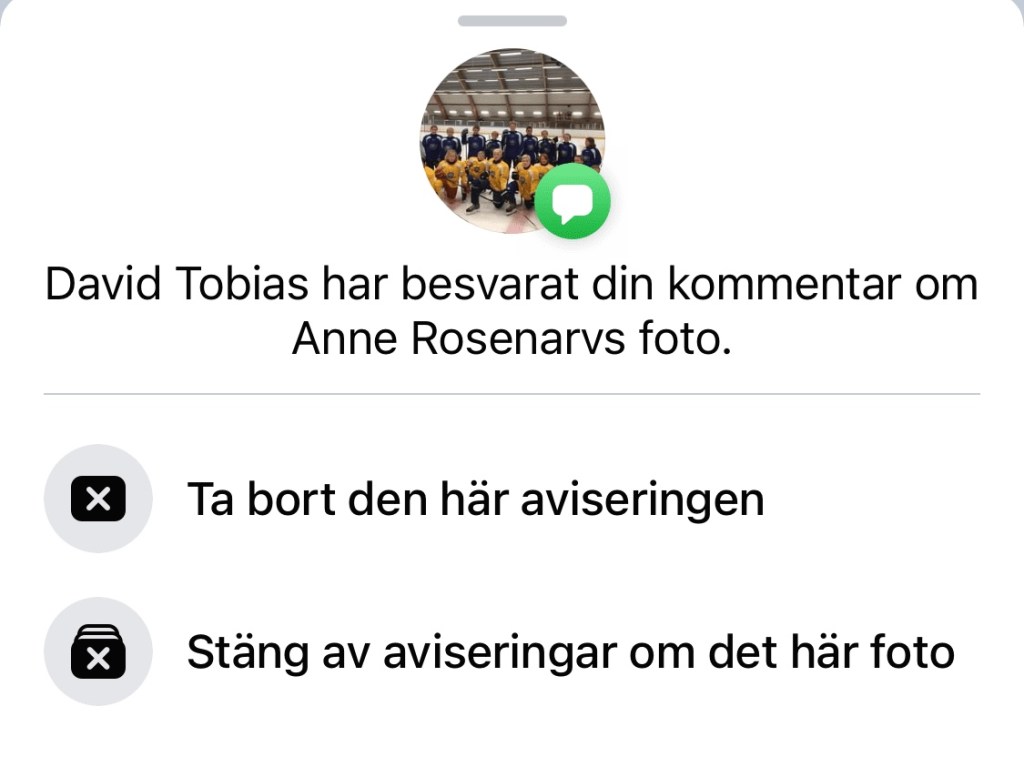Open the hockey team photo thumbnail
This screenshot has width=1024, height=767.
(512, 140)
